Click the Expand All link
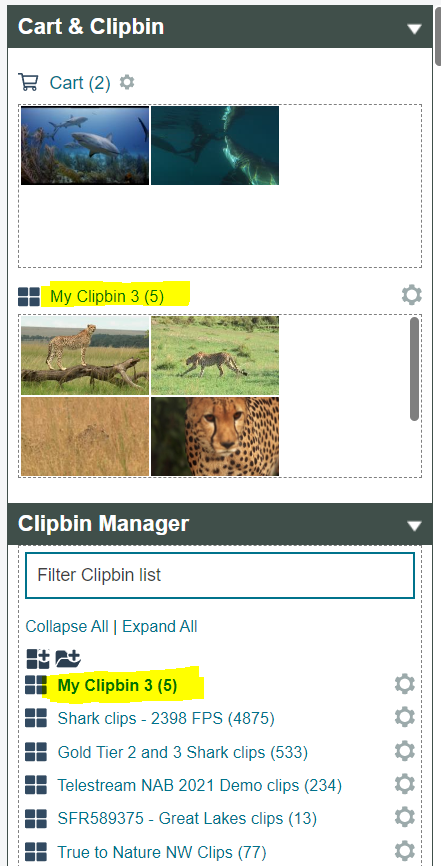Image resolution: width=441 pixels, height=866 pixels. 160,626
